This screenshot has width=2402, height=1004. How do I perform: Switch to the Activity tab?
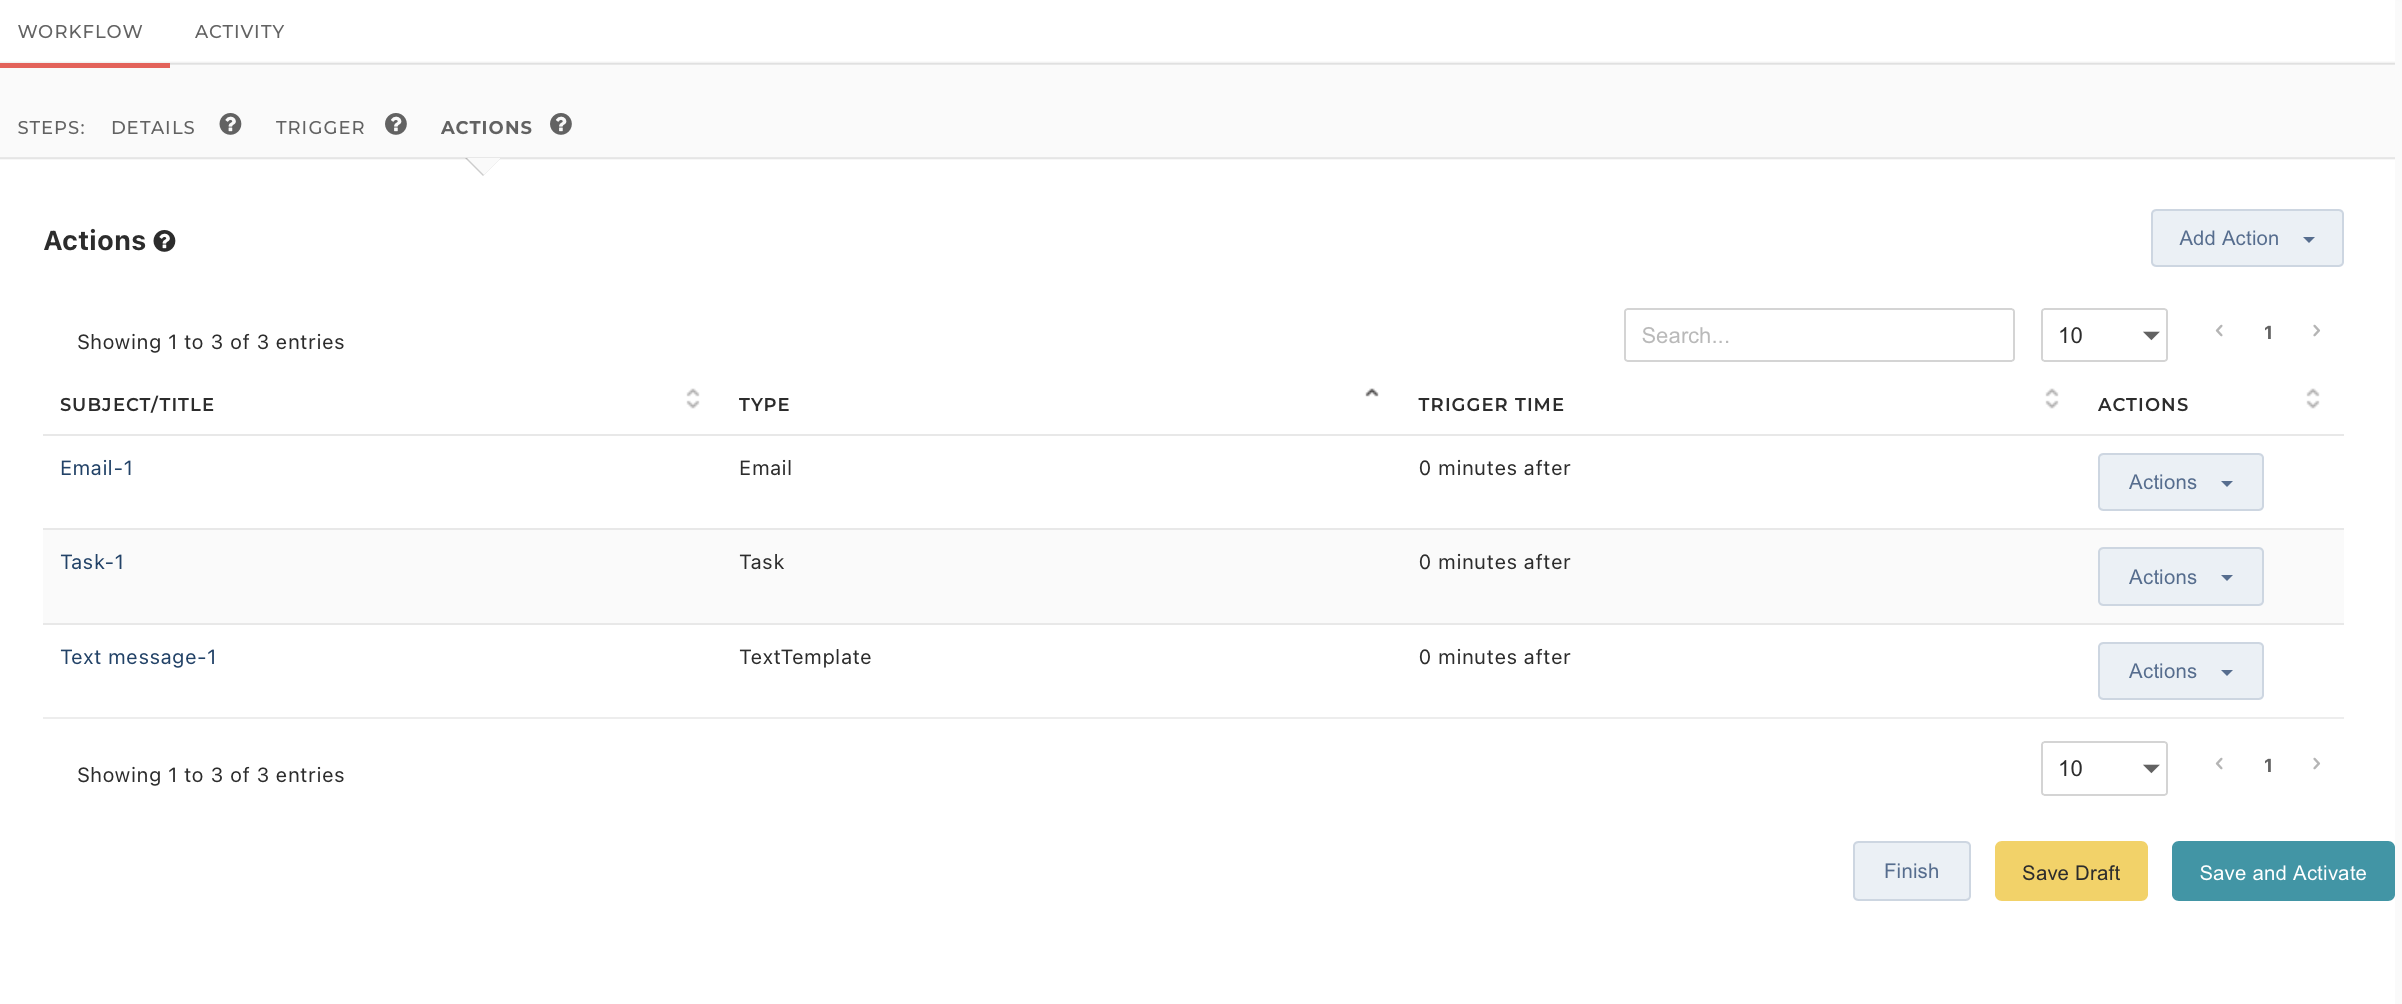click(239, 32)
